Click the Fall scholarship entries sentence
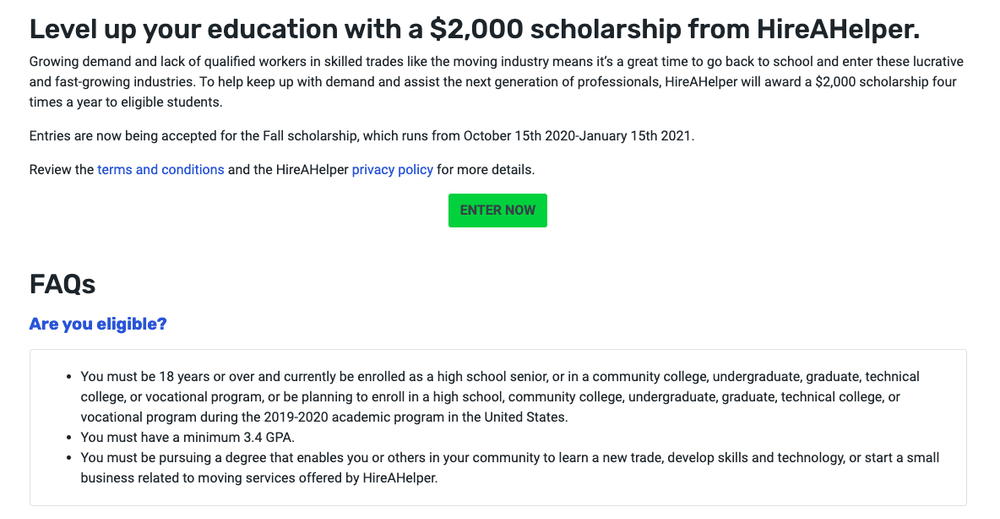The width and height of the screenshot is (1000, 519). (362, 136)
